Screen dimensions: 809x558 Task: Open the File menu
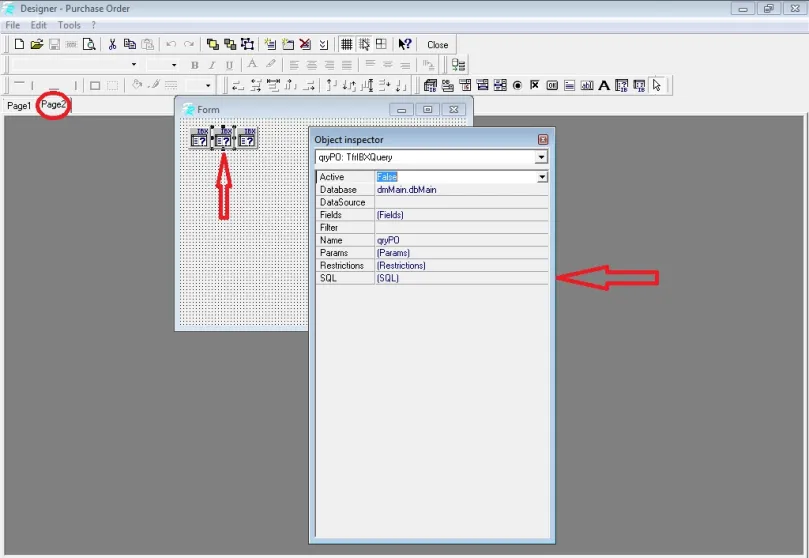click(x=12, y=25)
